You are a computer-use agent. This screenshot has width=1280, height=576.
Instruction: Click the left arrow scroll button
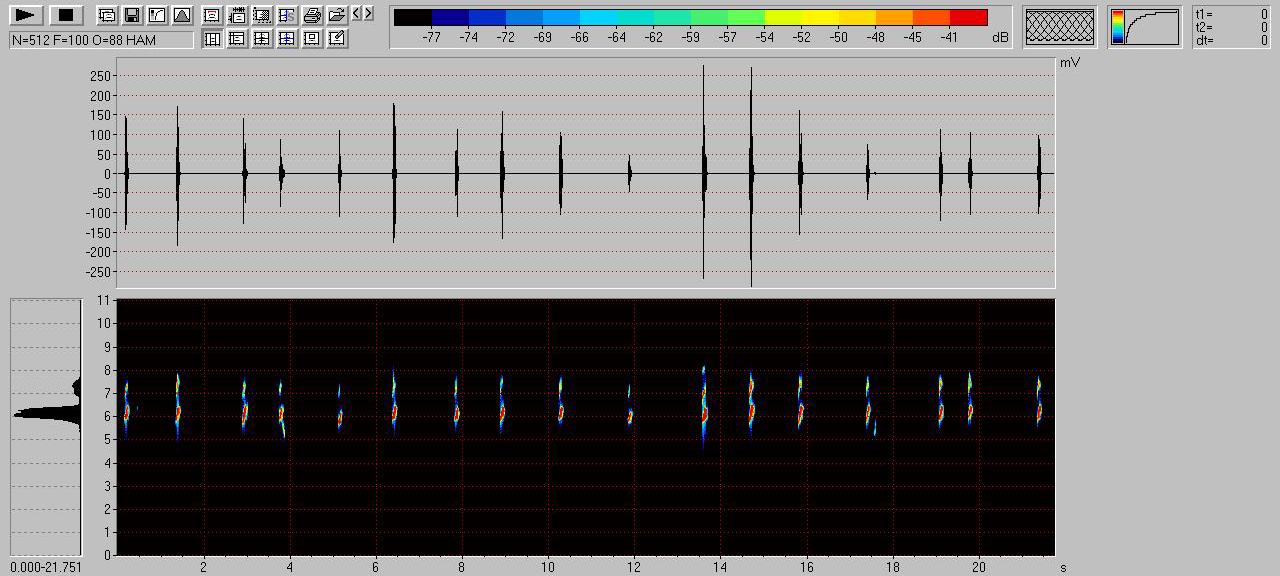pyautogui.click(x=357, y=14)
